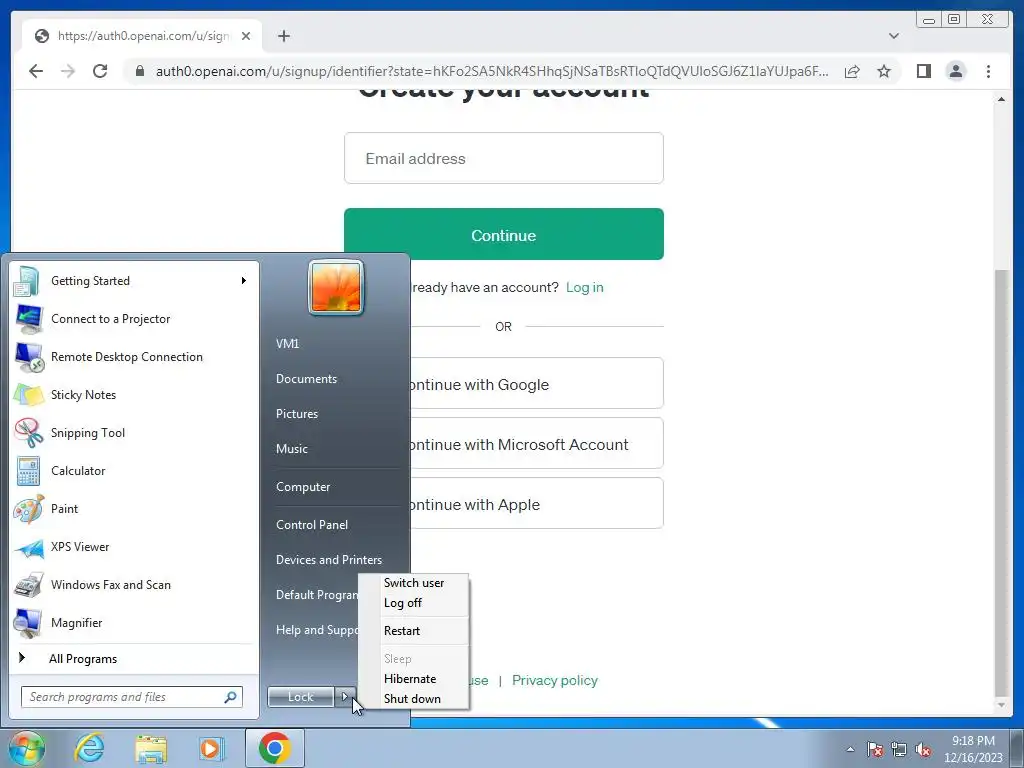The width and height of the screenshot is (1024, 768).
Task: Click the Chrome taskbar icon
Action: click(274, 748)
